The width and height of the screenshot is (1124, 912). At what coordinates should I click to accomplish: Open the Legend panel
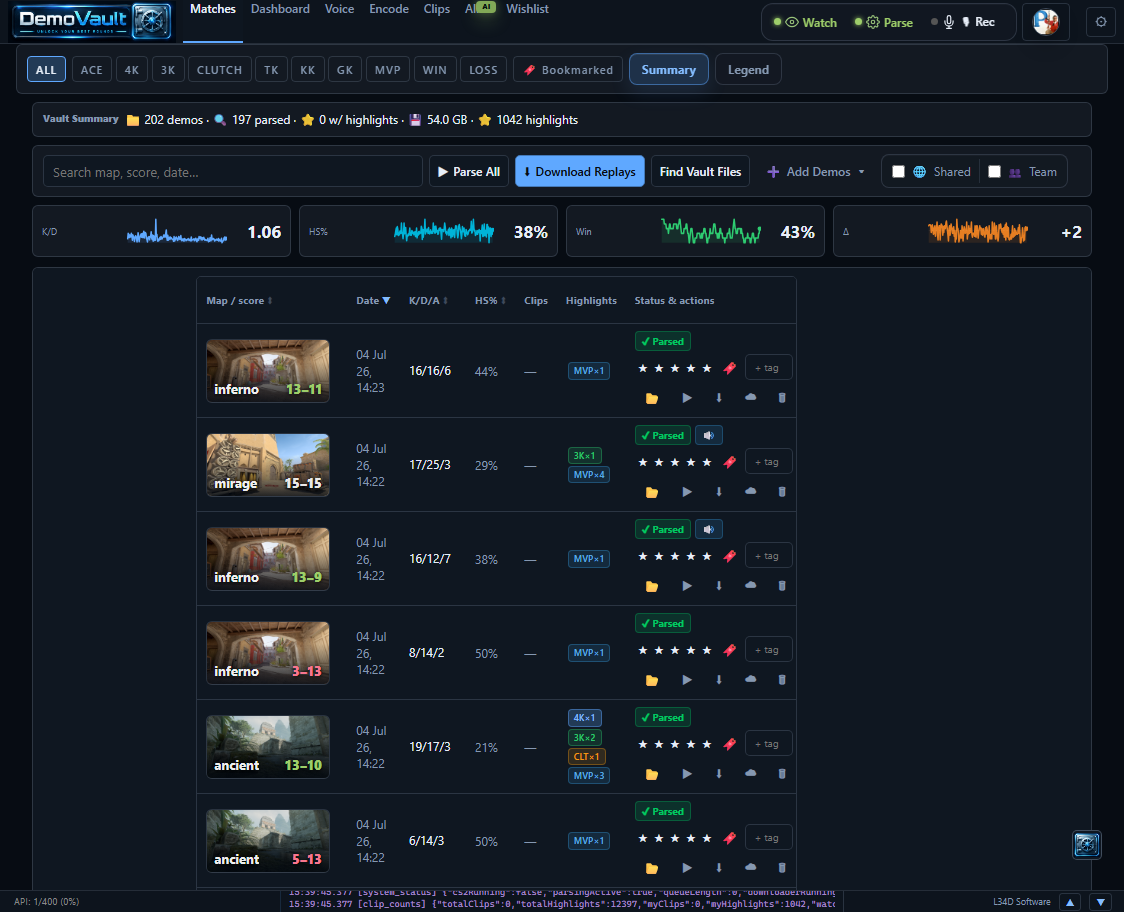748,70
